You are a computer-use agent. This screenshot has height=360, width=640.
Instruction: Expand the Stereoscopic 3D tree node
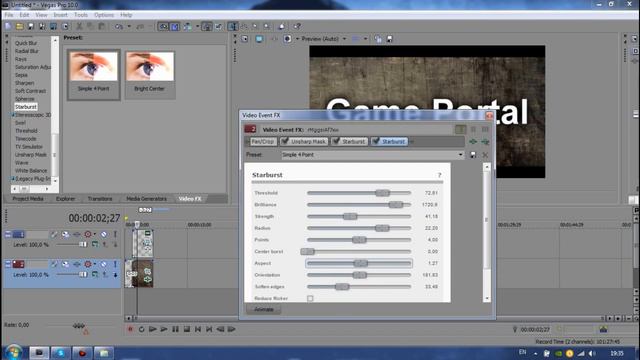click(x=13, y=115)
